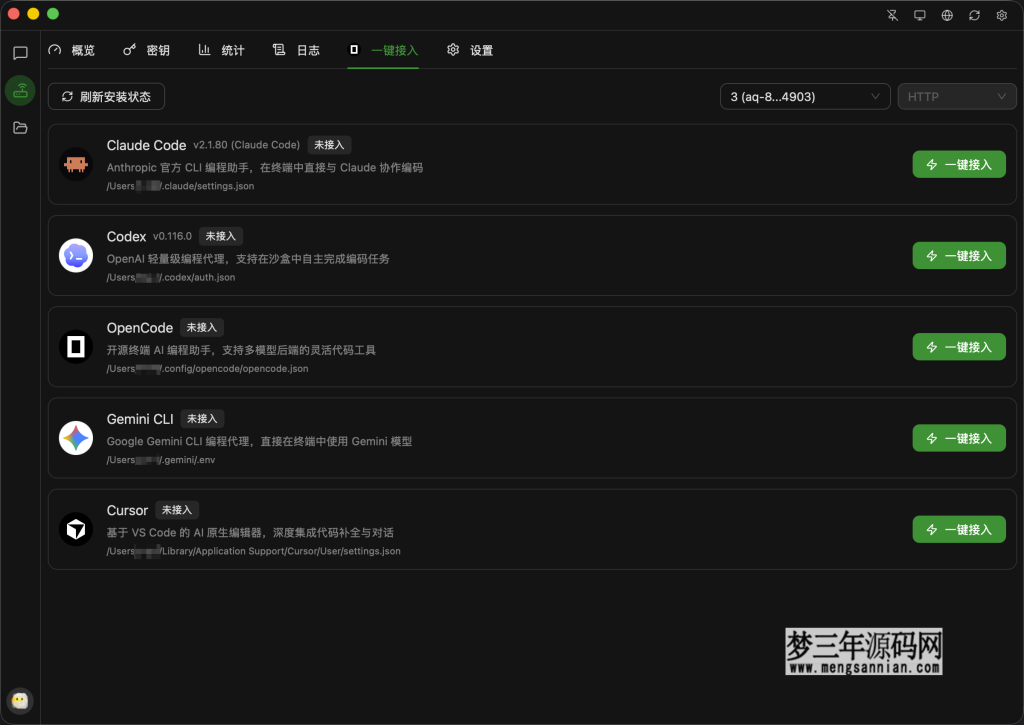This screenshot has height=725, width=1024.
Task: Click the 开源终端 AI 编程助手 description
Action: [x=241, y=351]
